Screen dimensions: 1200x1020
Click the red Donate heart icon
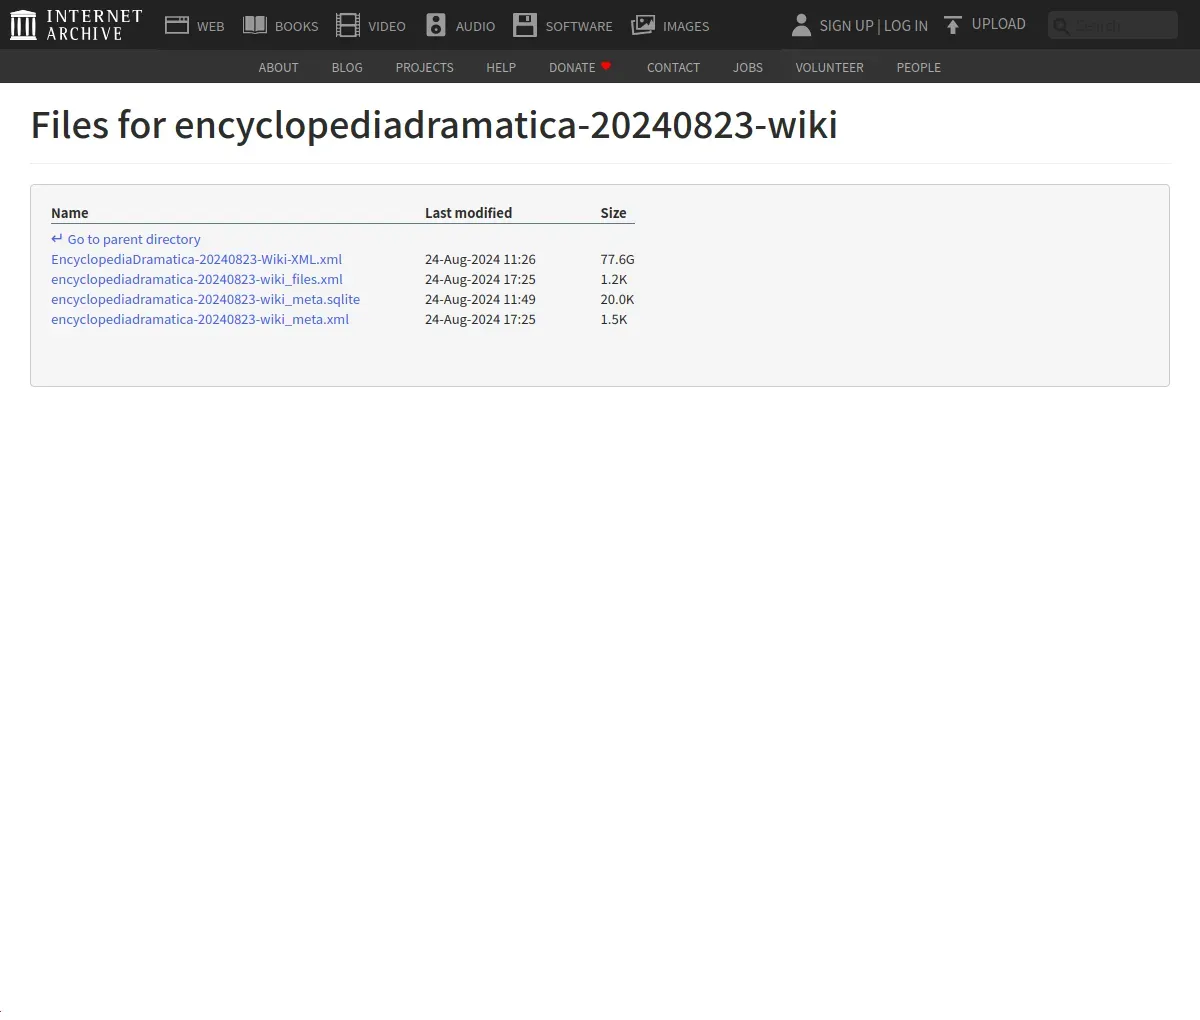(606, 66)
